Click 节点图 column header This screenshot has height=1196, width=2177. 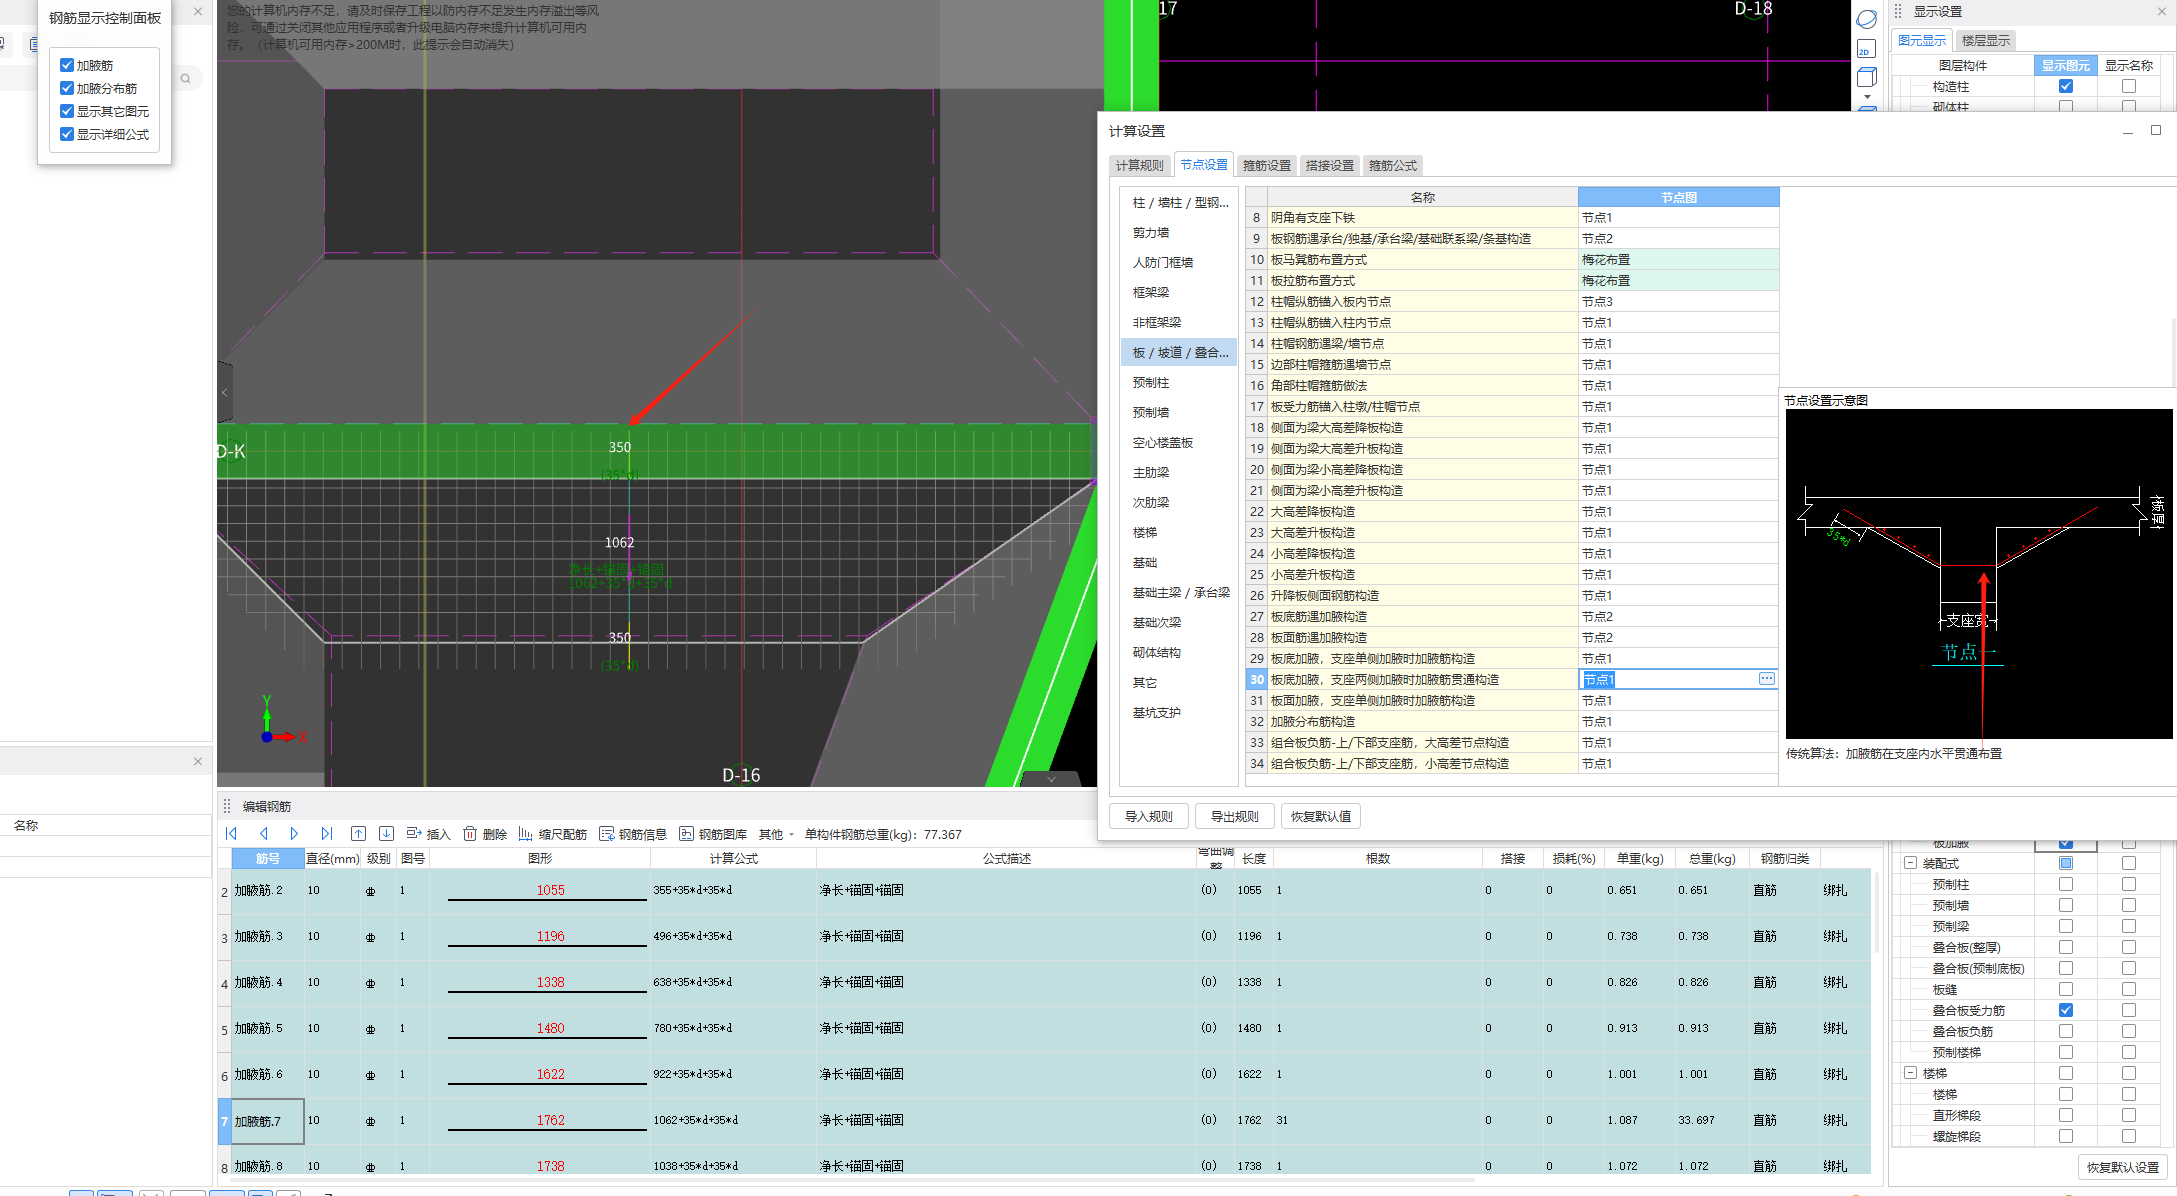(1678, 197)
